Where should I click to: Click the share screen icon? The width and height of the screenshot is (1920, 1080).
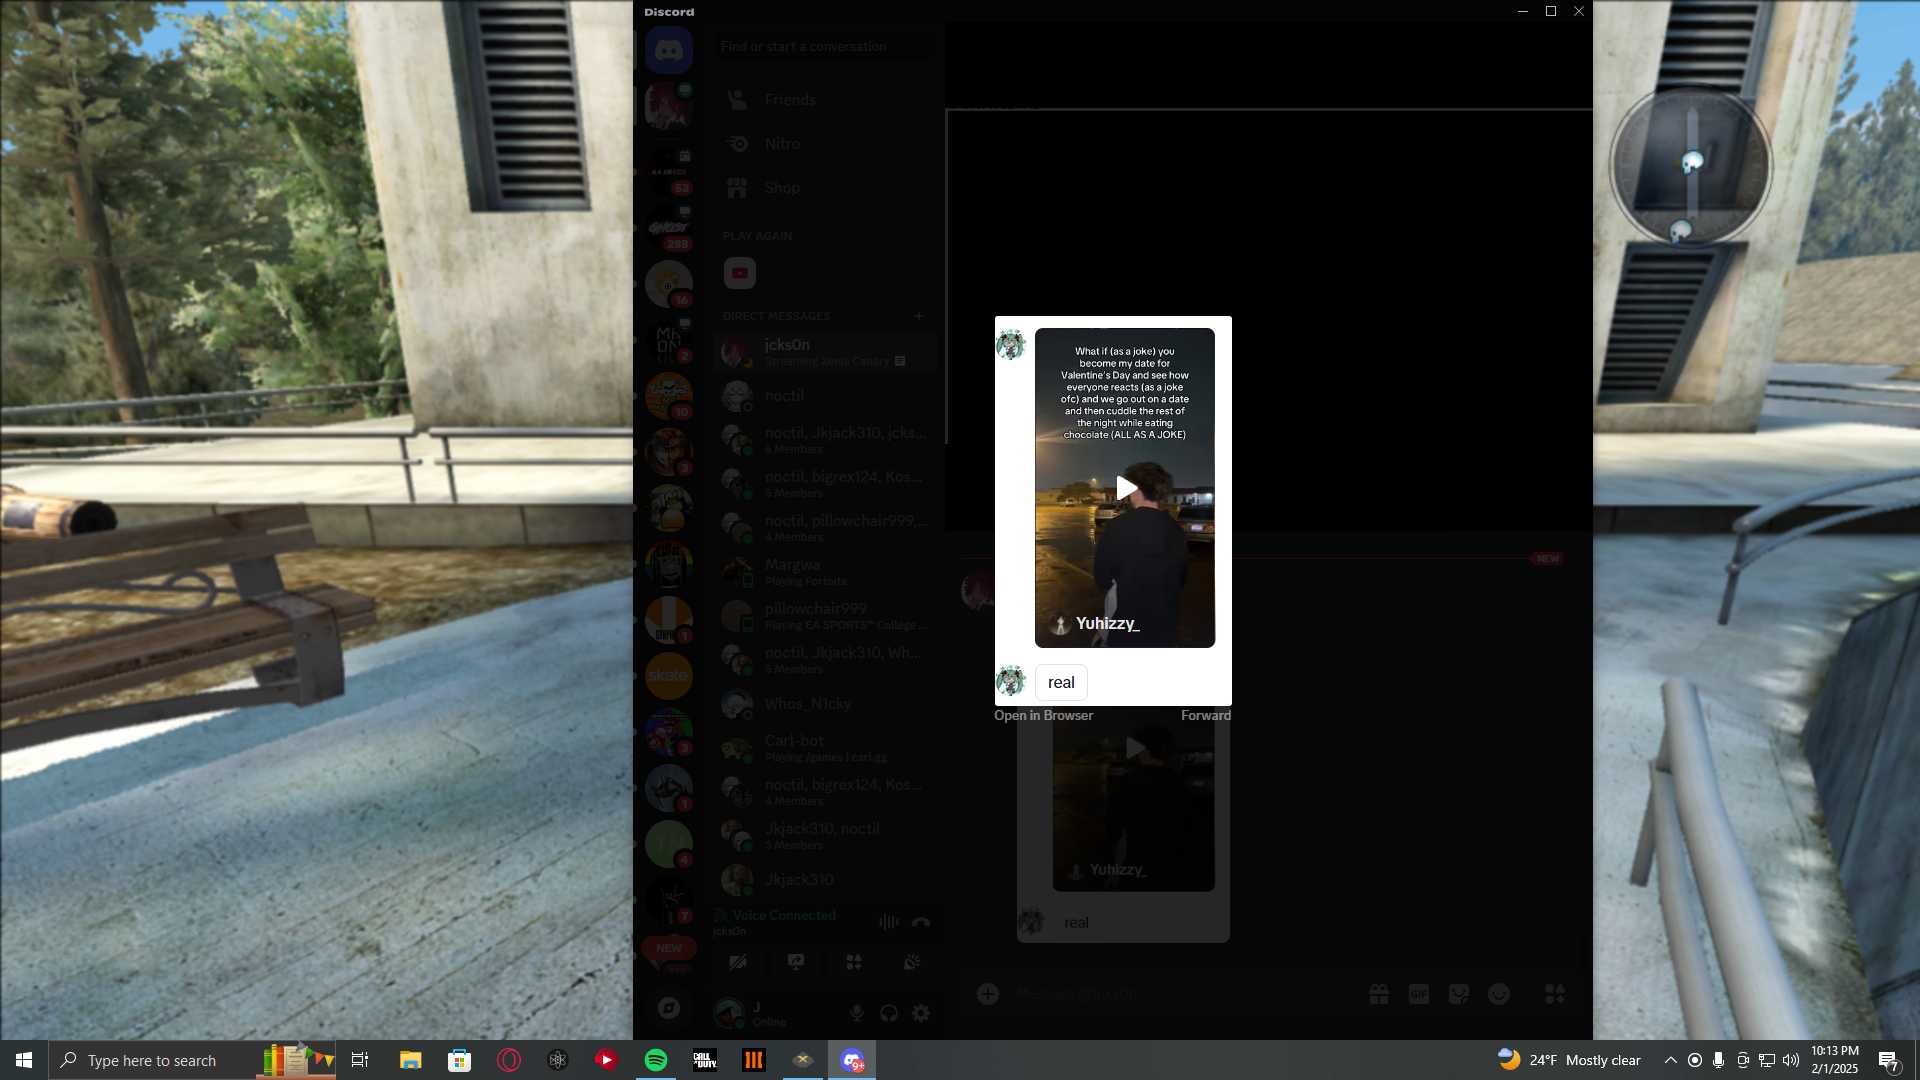(796, 962)
